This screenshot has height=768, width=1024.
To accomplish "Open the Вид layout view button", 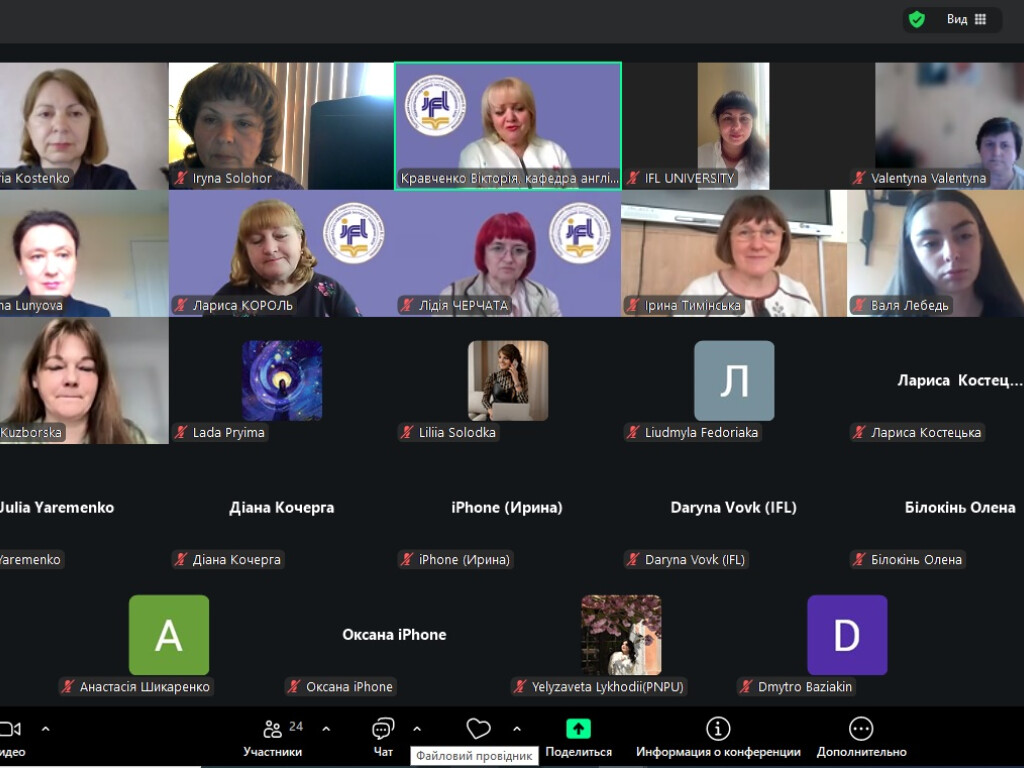I will pyautogui.click(x=966, y=20).
